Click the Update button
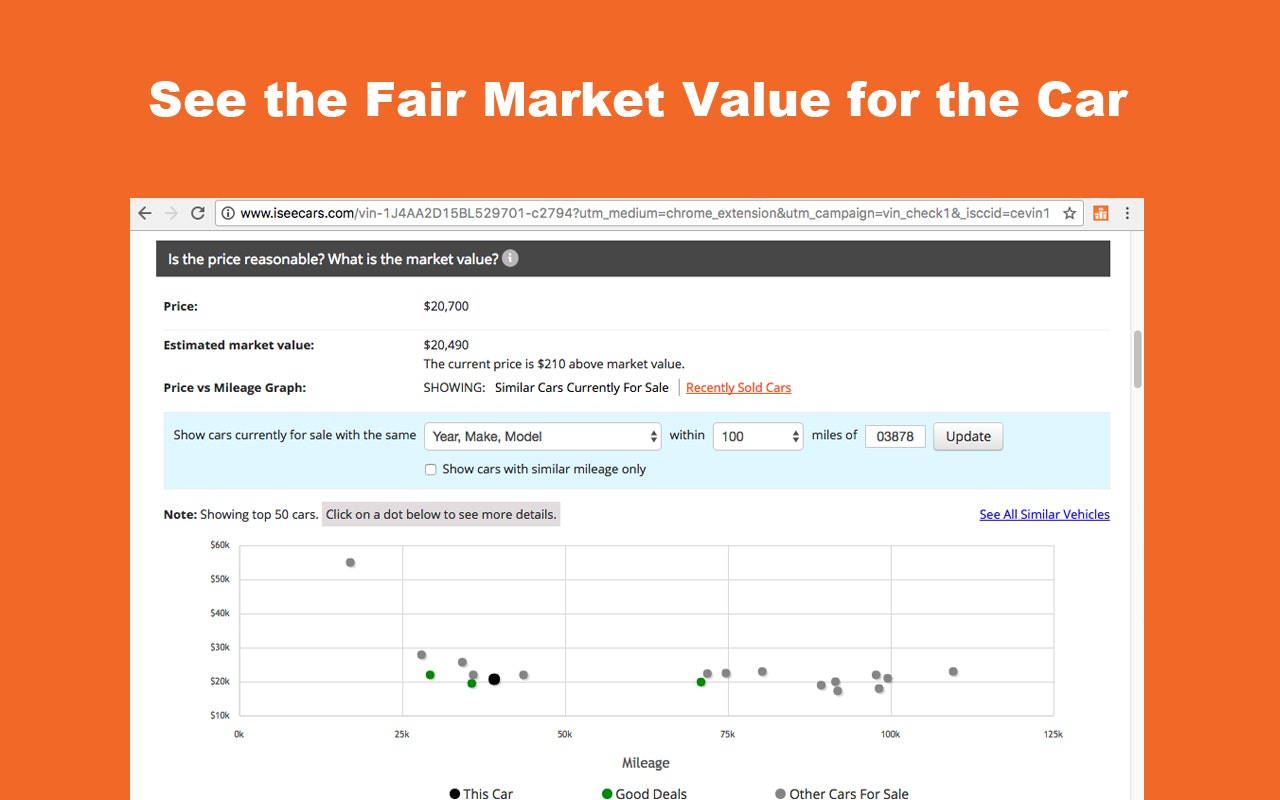 coord(968,436)
